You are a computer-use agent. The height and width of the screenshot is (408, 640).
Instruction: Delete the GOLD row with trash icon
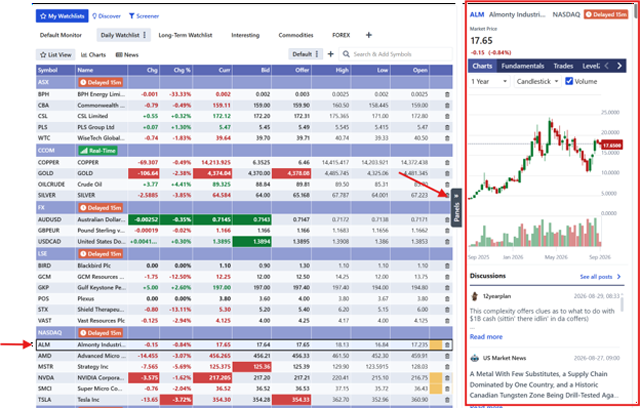click(x=447, y=173)
